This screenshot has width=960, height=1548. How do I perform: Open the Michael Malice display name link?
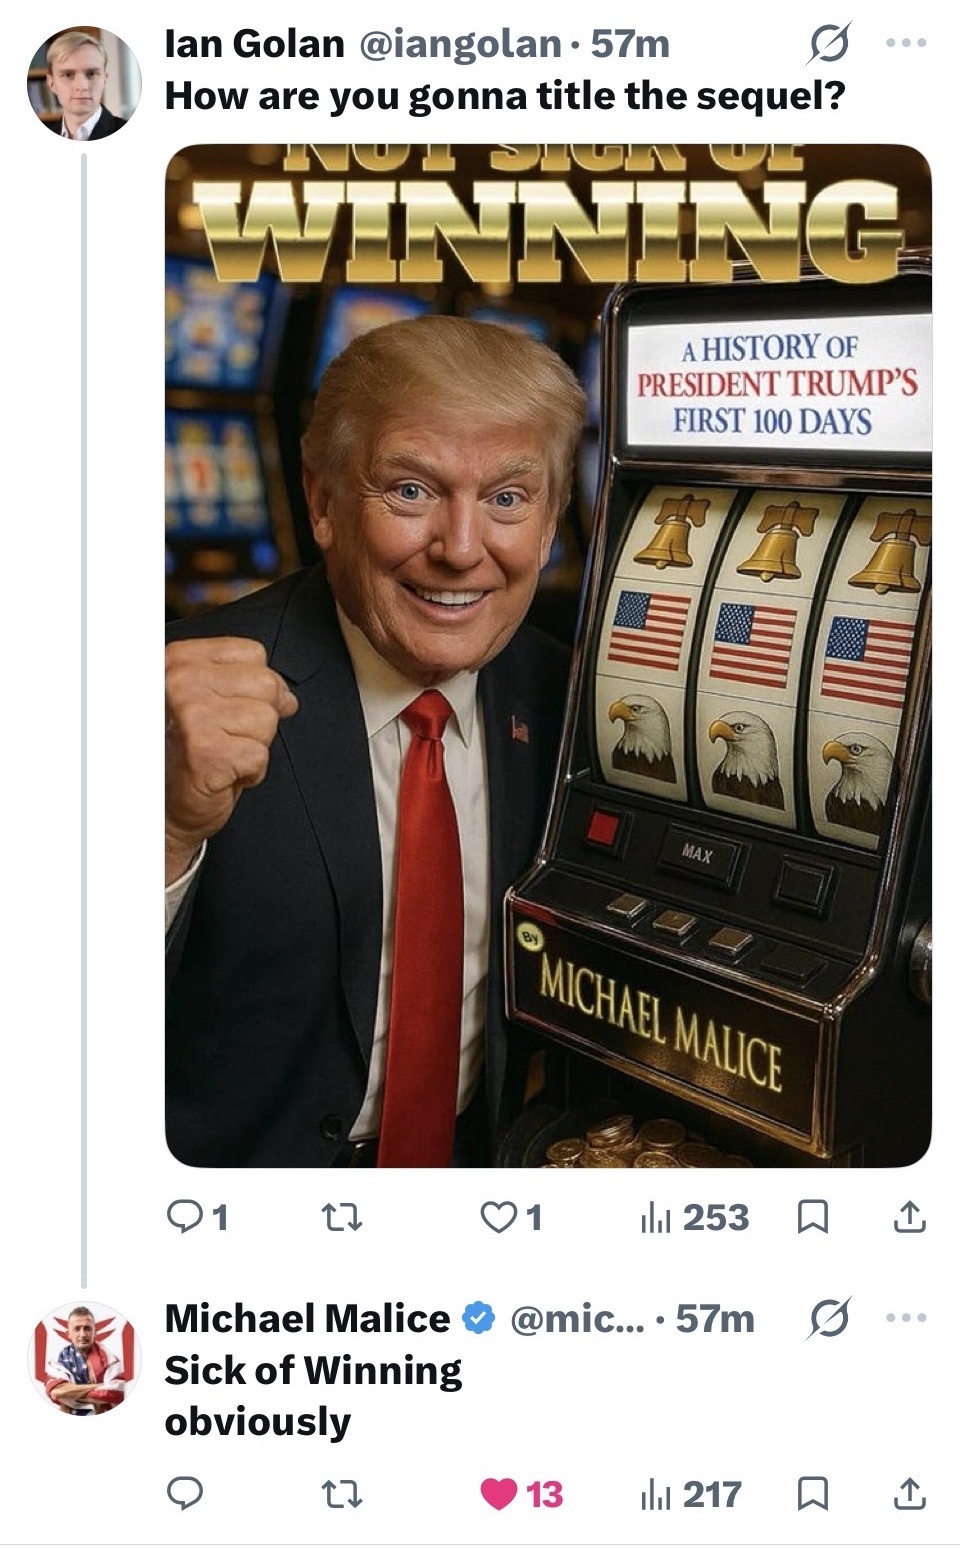pyautogui.click(x=307, y=1318)
